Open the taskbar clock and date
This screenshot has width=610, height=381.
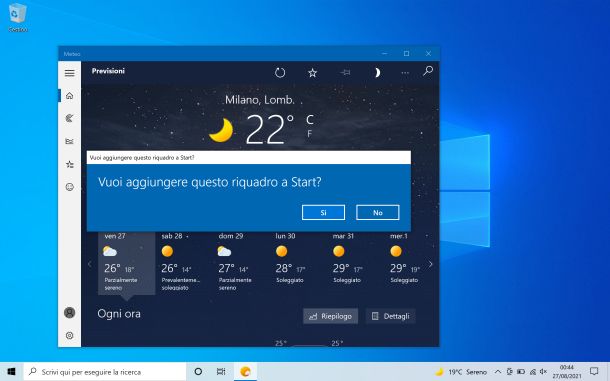click(567, 372)
